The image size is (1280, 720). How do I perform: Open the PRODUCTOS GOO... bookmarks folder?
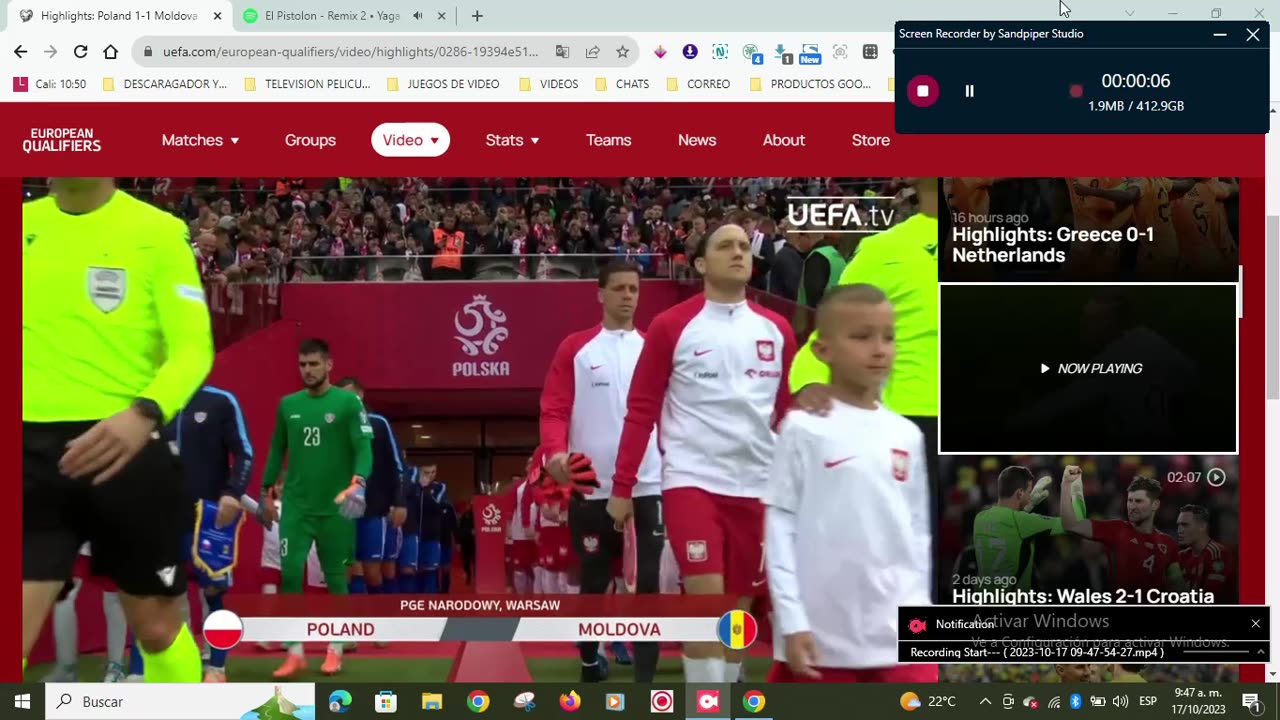click(810, 84)
